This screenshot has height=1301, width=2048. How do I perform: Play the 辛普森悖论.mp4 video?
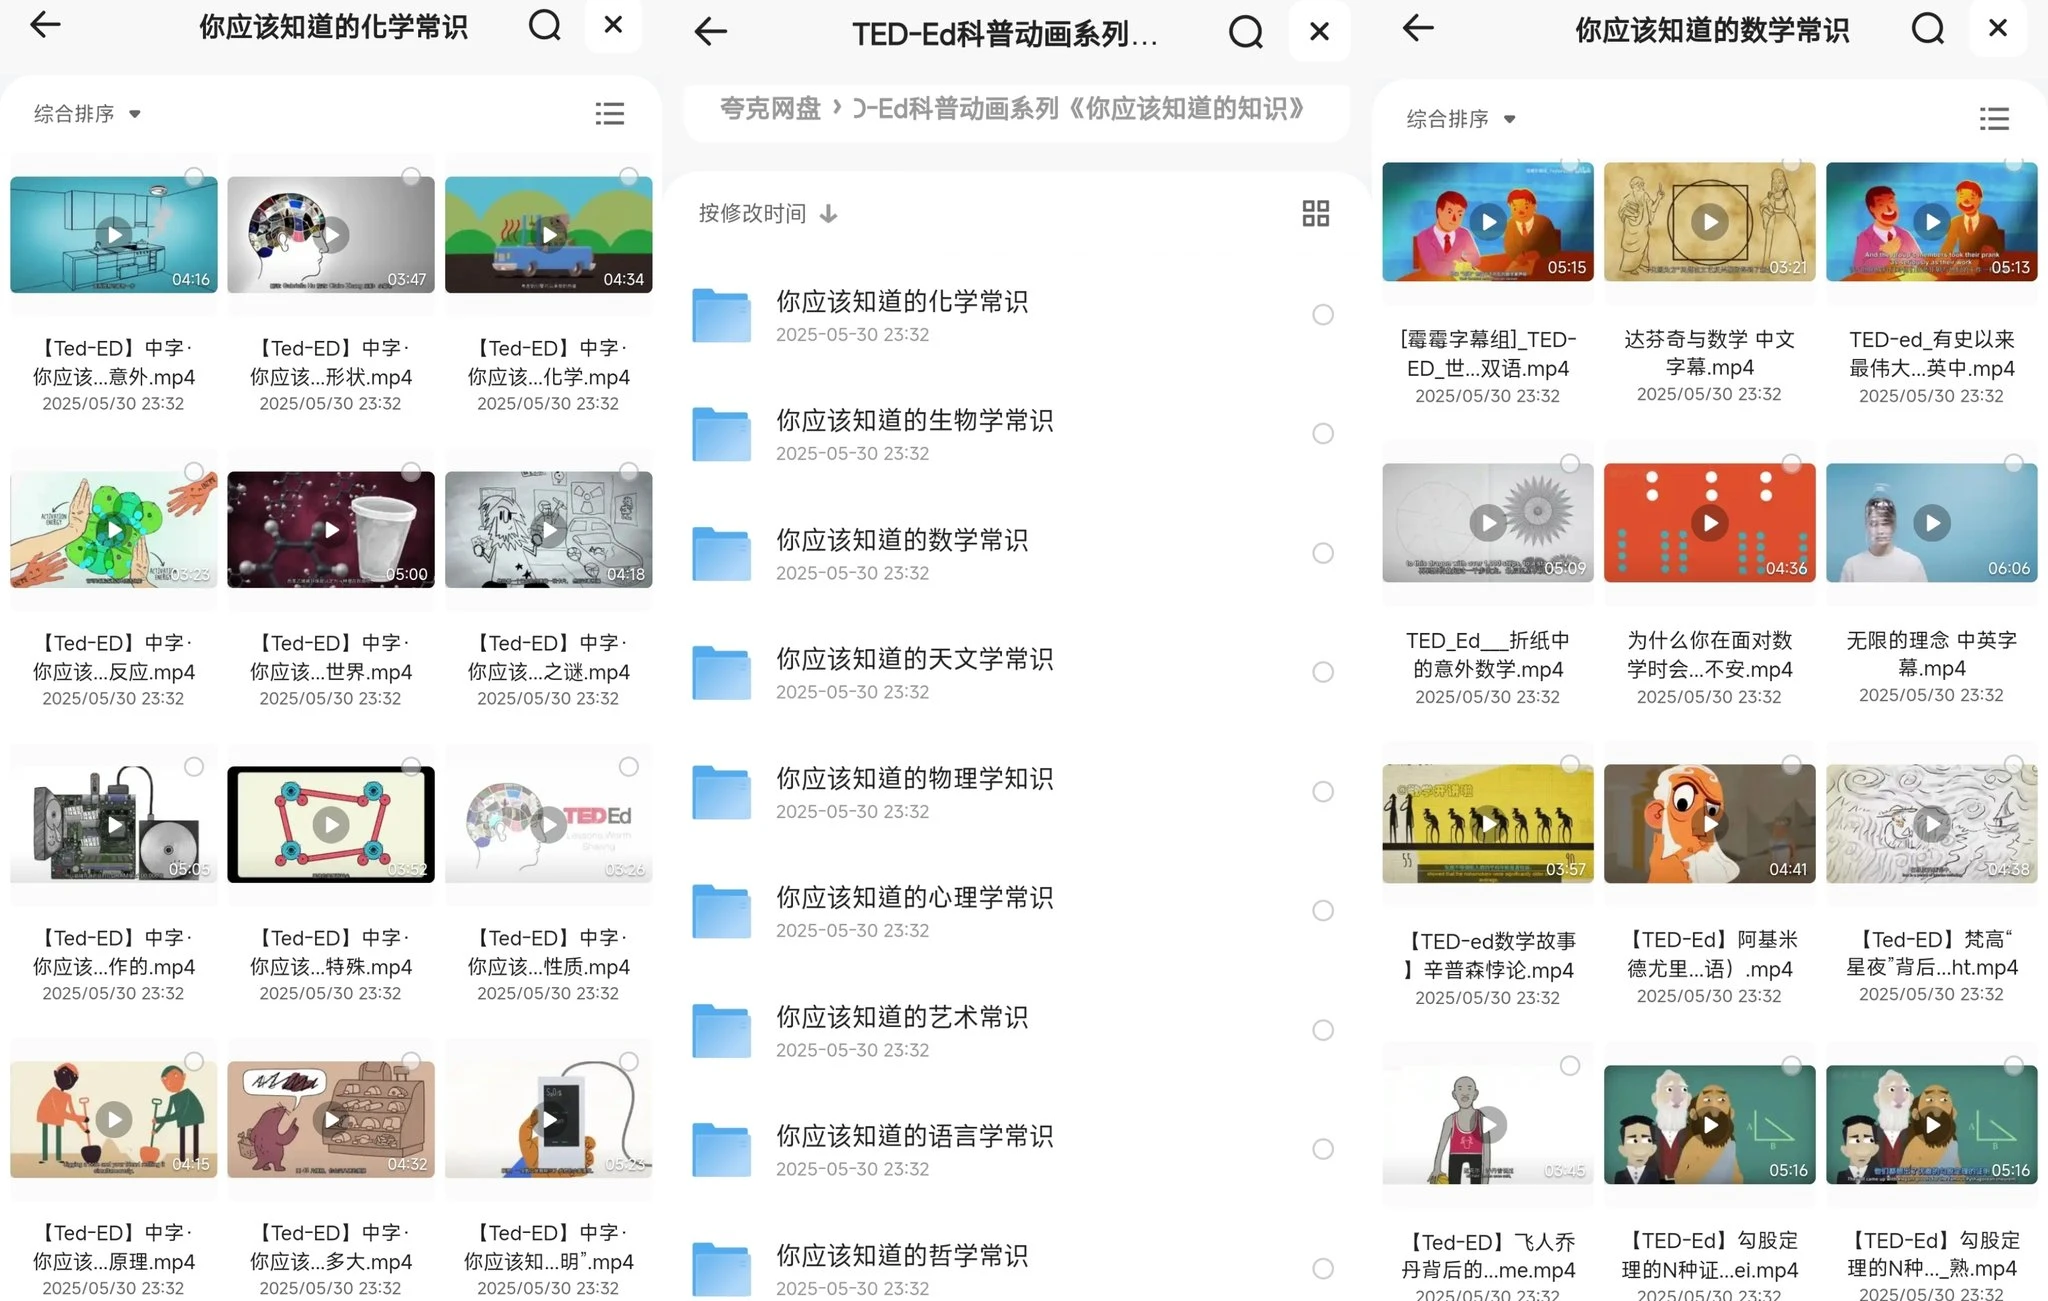pos(1487,824)
